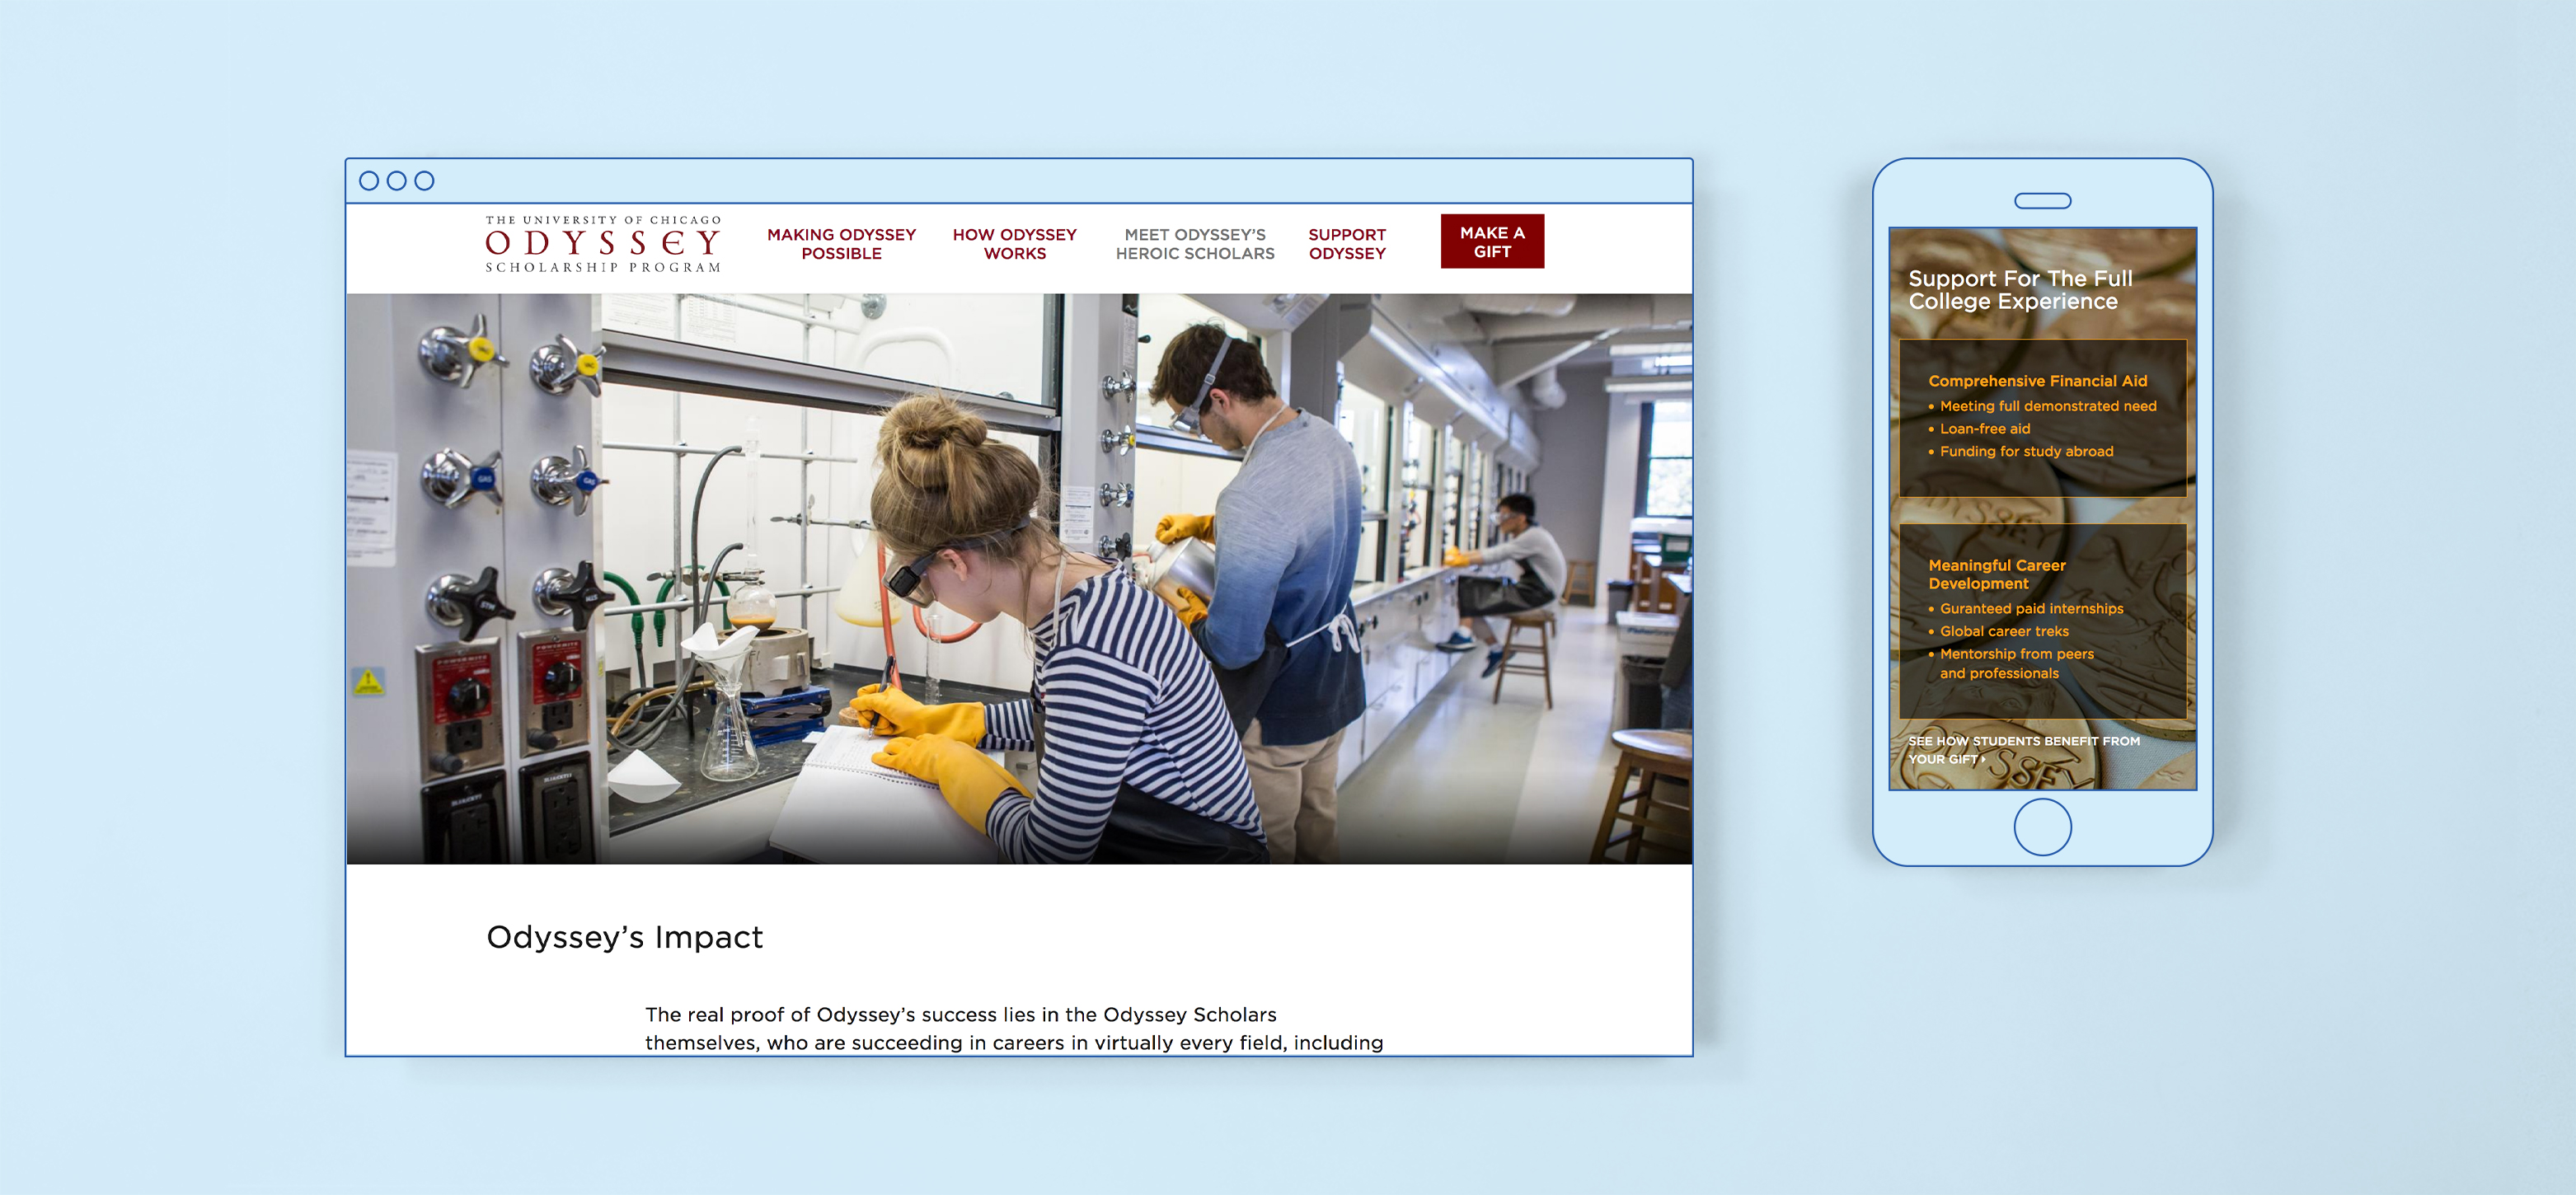The height and width of the screenshot is (1195, 2576).
Task: Click the Odyssey Scholarship Program logo
Action: [603, 244]
